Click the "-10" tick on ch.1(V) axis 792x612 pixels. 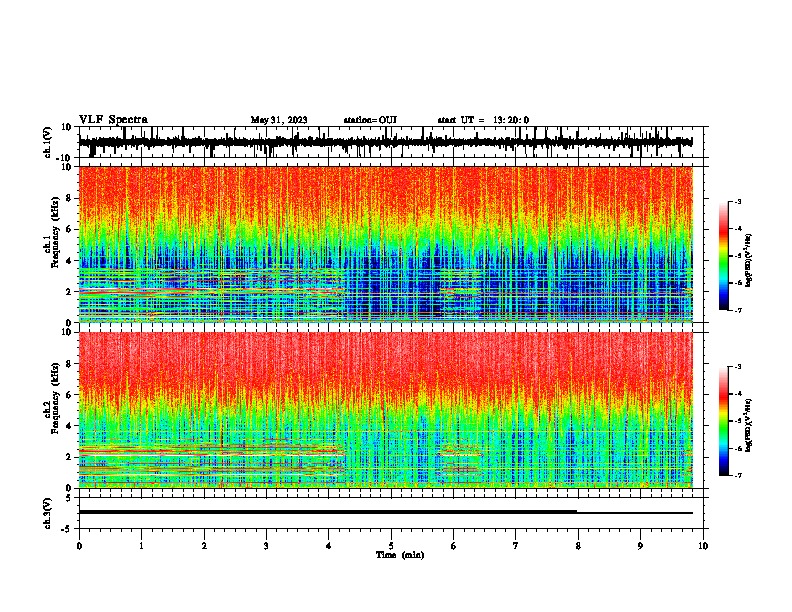pyautogui.click(x=65, y=158)
